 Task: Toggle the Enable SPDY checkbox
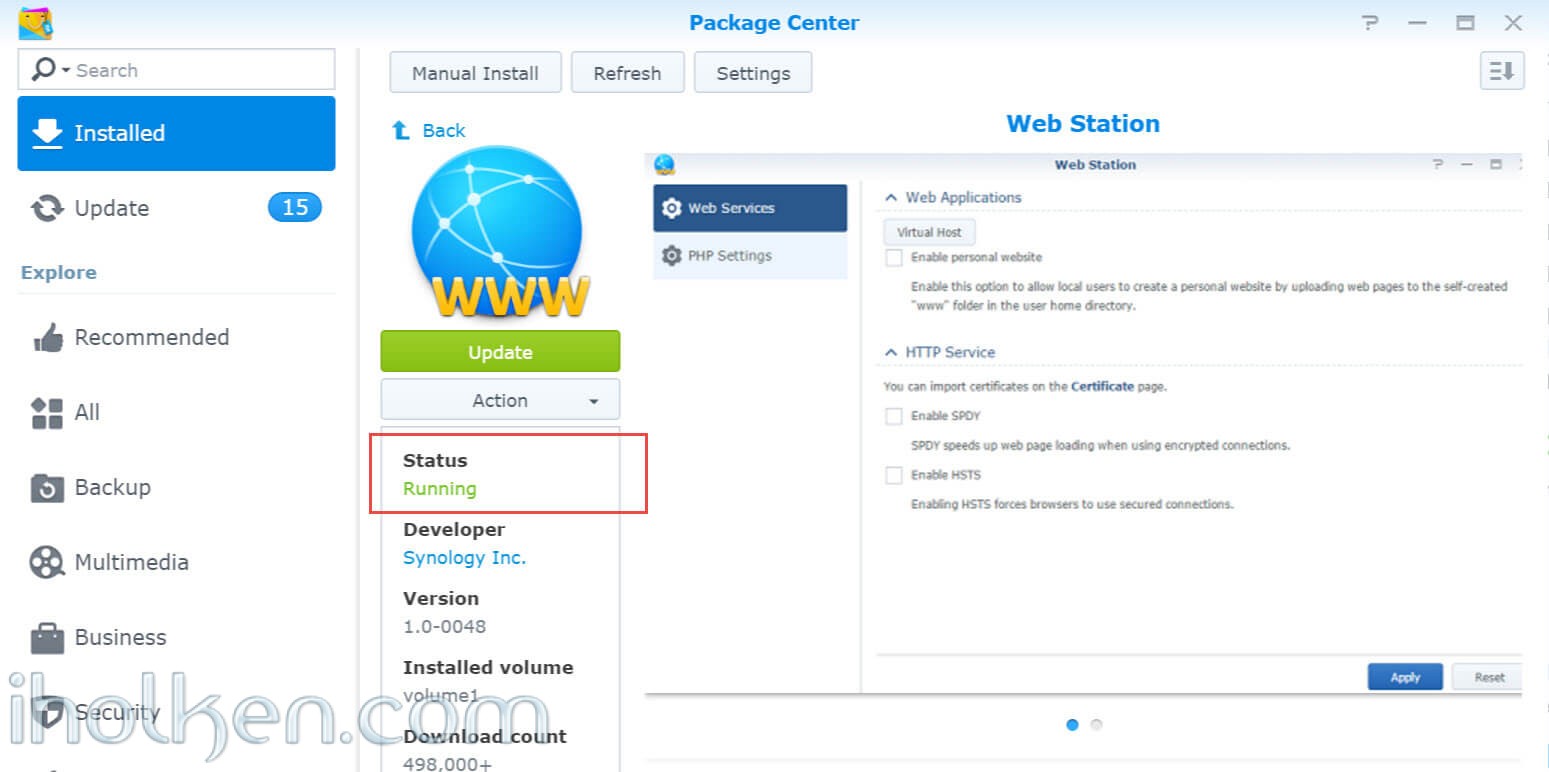pos(894,416)
